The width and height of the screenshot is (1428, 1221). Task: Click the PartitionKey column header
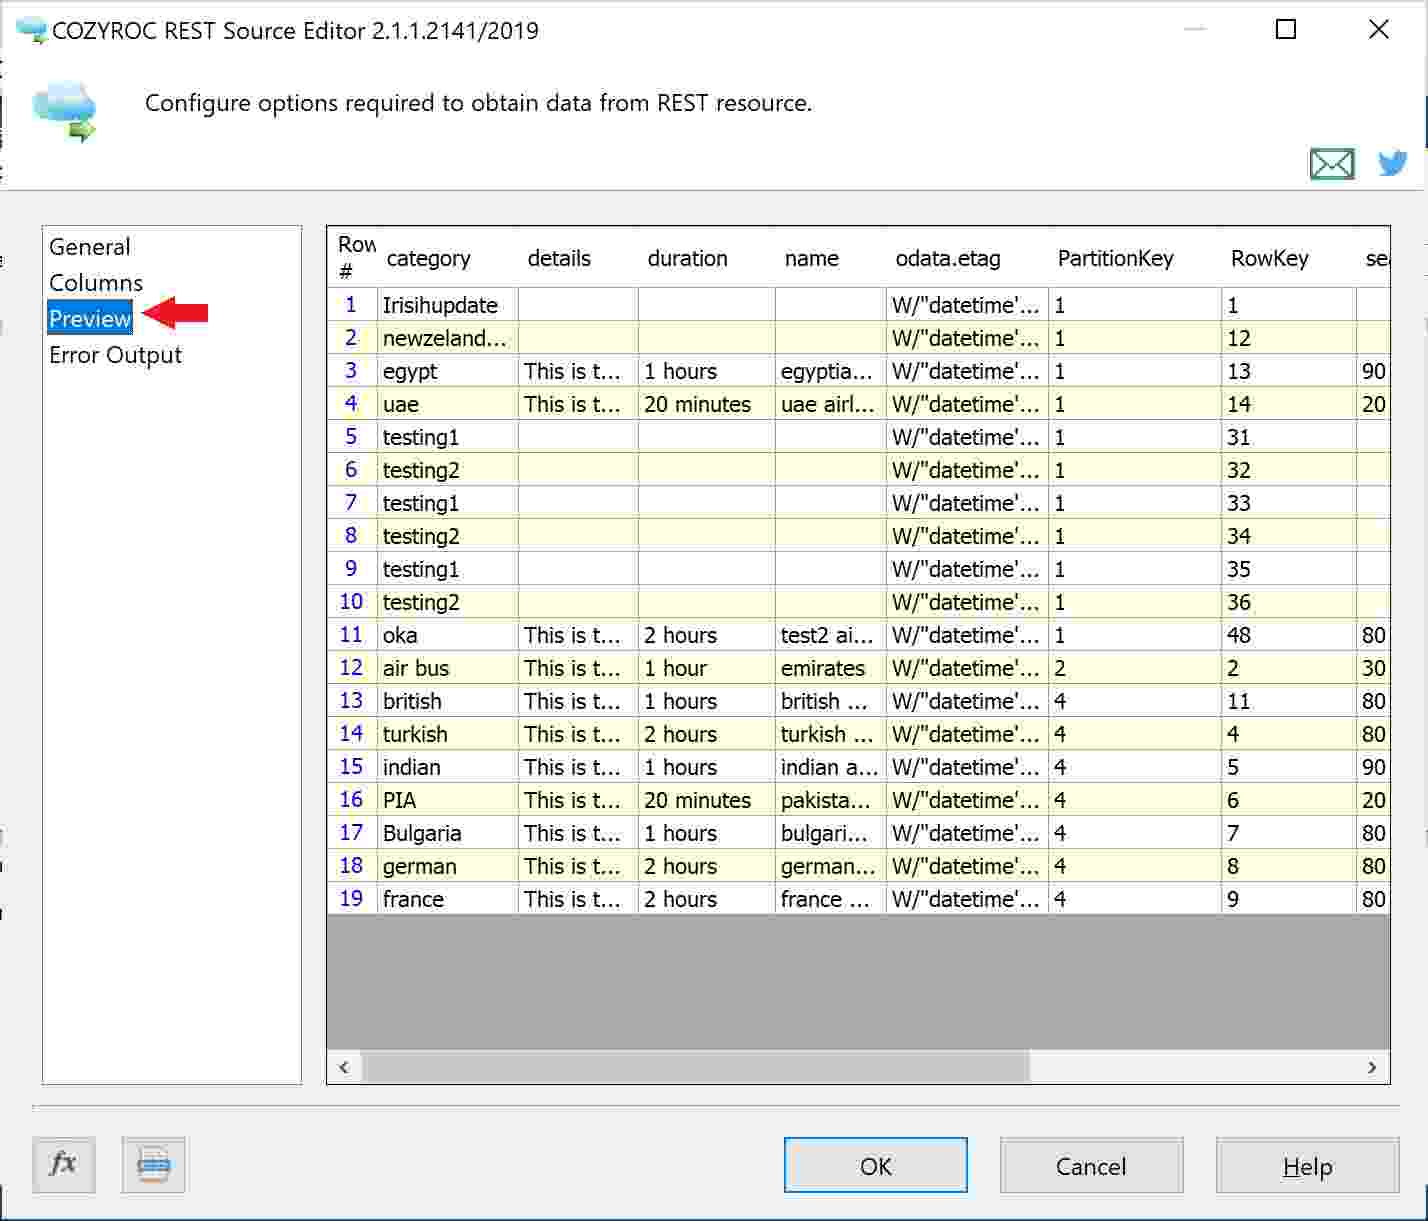(x=1135, y=258)
